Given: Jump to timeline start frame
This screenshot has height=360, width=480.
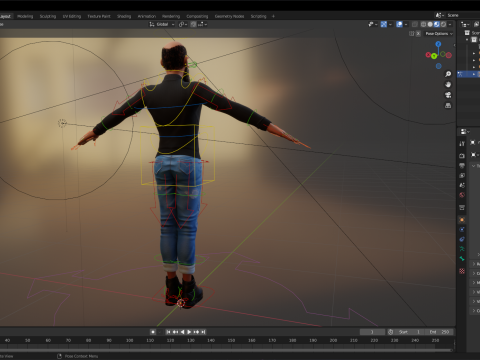Looking at the screenshot, I should point(168,332).
